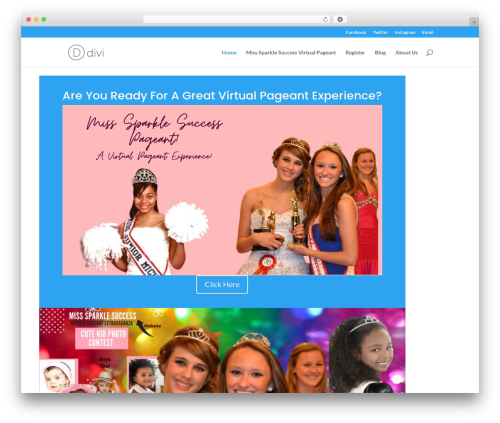Open the About Us menu item
The width and height of the screenshot is (500, 423).
click(406, 53)
